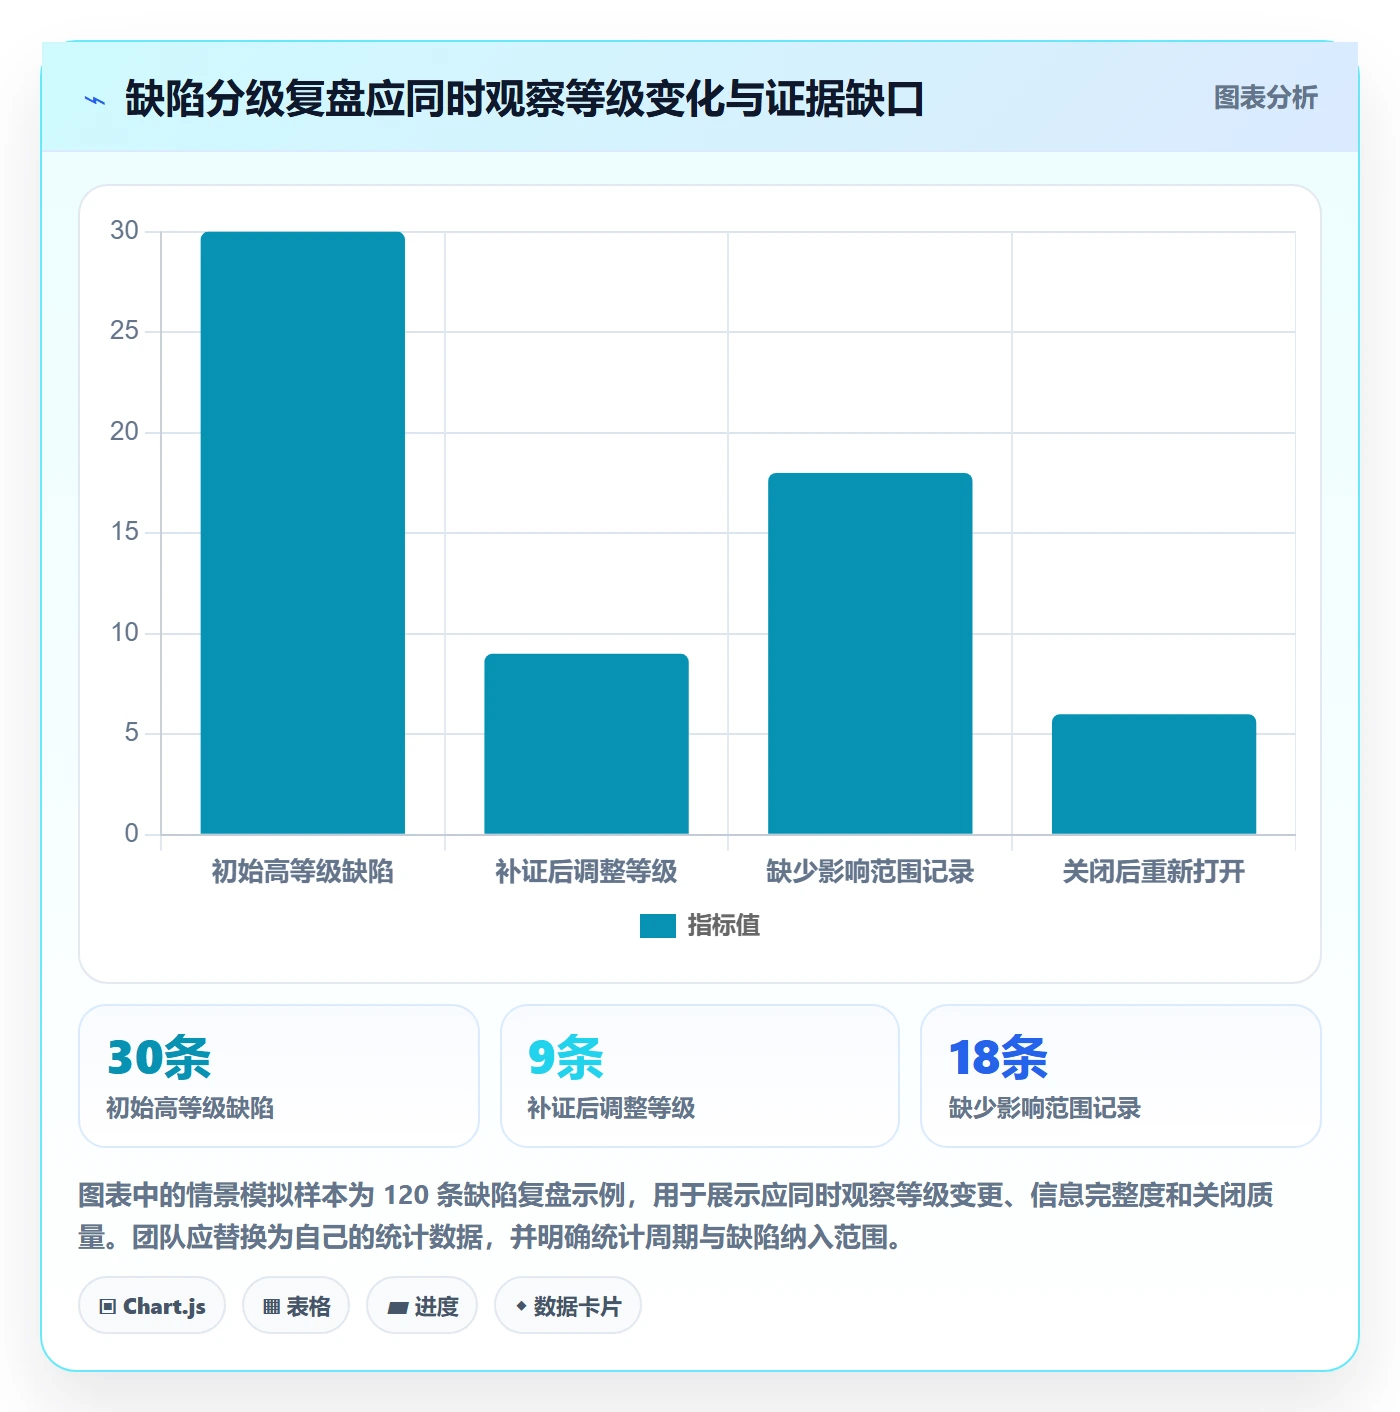Click 初始高等级缺陷 caption under 30条 card

190,1108
